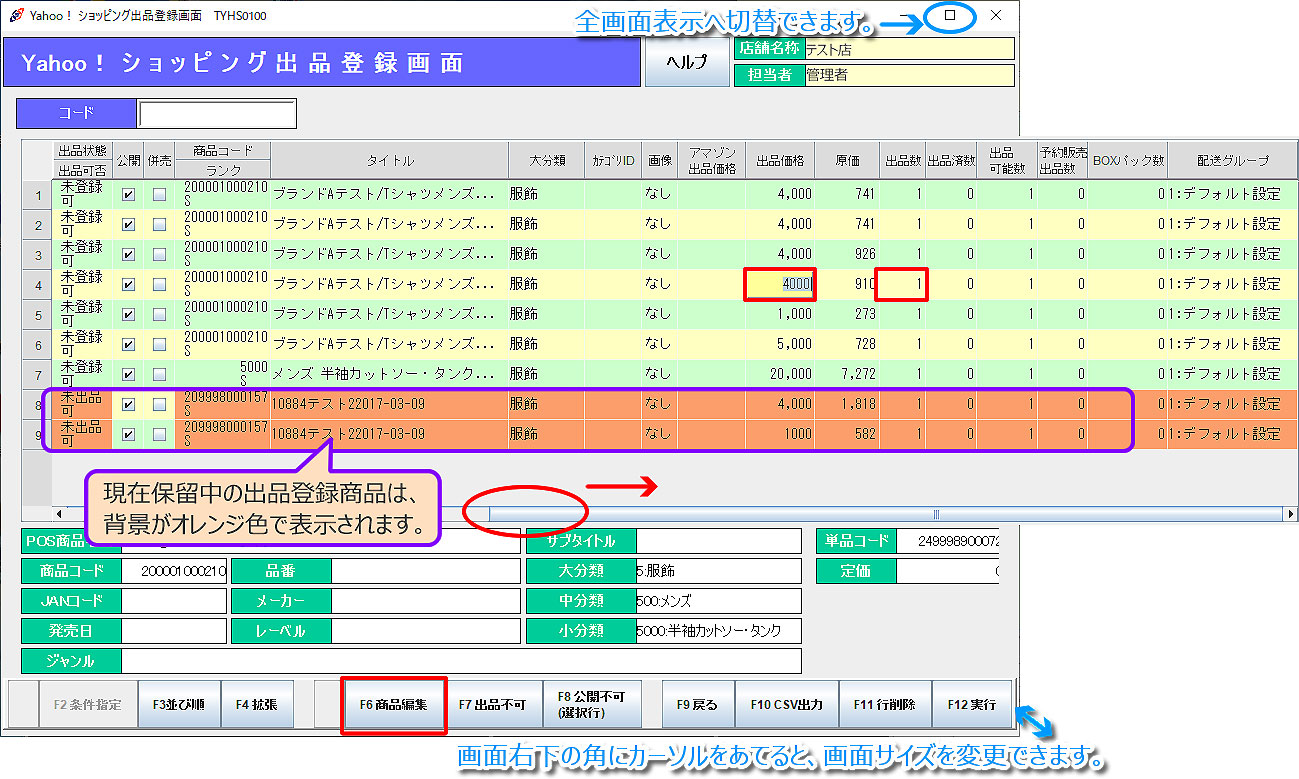Click the コード input field
Screen dimensions: 1299x779
tap(217, 114)
